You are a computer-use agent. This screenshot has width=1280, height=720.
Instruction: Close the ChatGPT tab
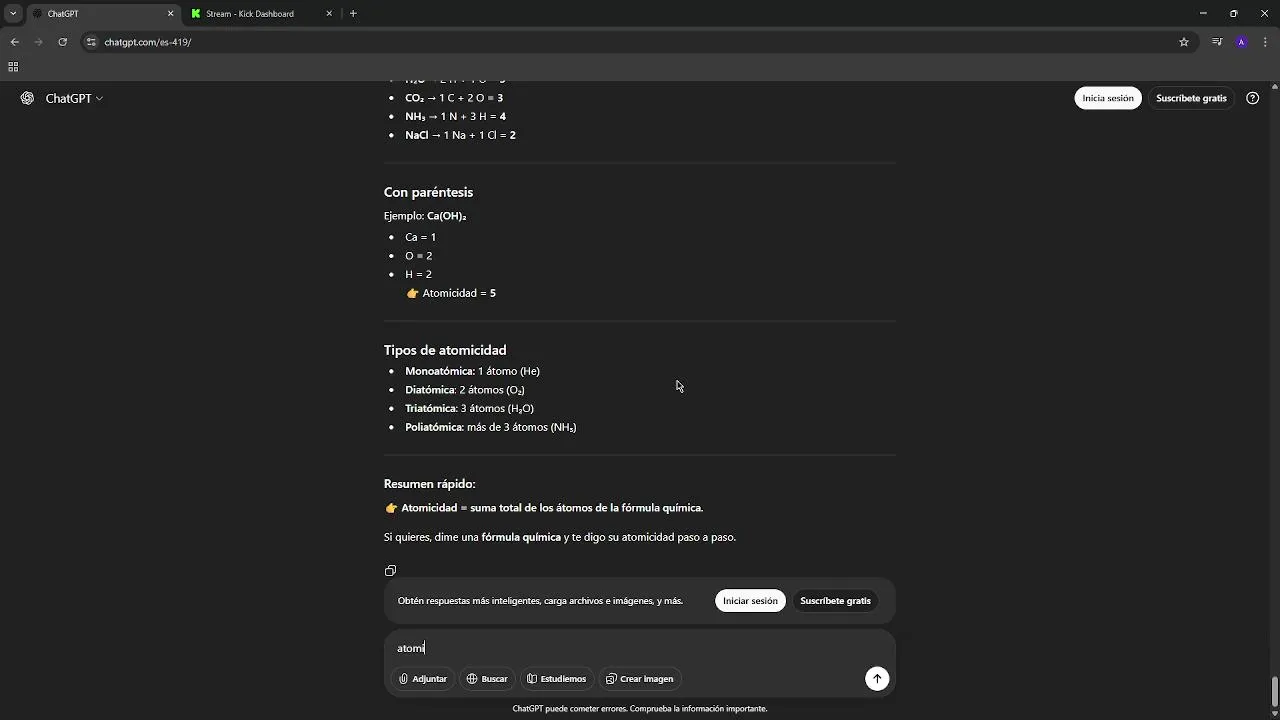170,14
